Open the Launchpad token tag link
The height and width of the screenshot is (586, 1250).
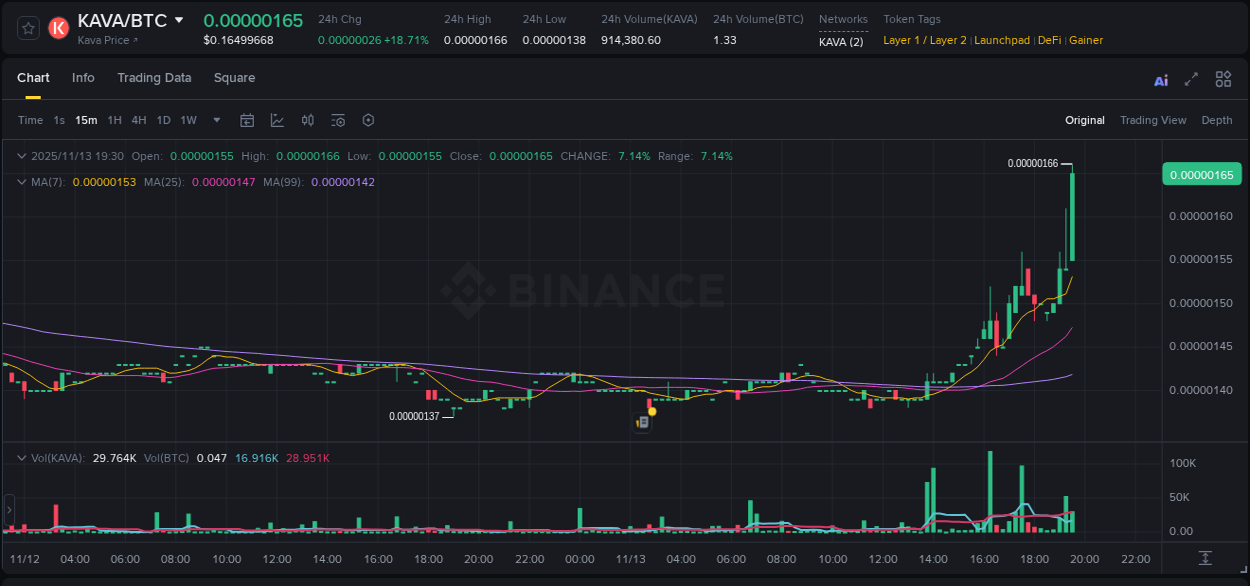(x=1002, y=40)
